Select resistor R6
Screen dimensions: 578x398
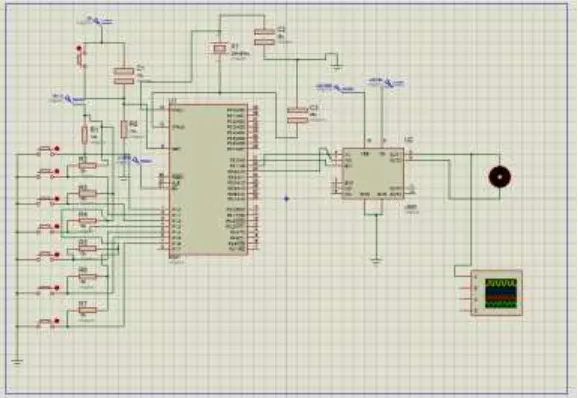point(87,276)
